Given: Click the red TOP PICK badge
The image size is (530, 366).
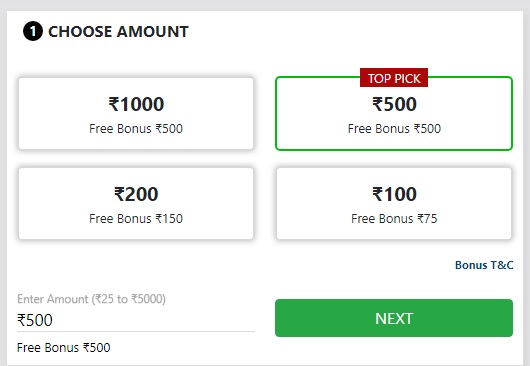Looking at the screenshot, I should click(x=394, y=78).
